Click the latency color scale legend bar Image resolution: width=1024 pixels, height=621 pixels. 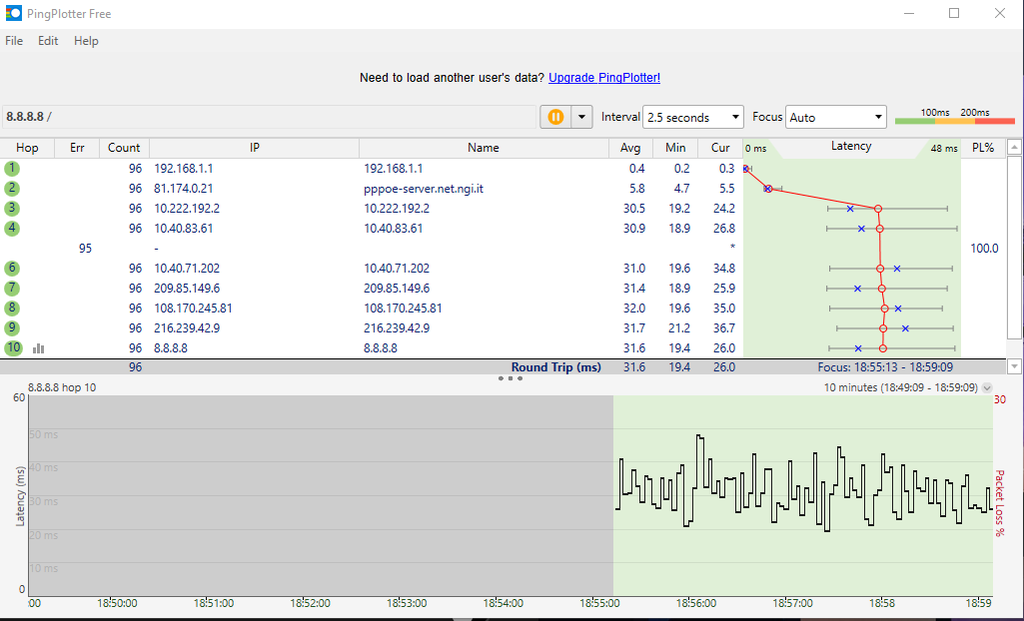[x=955, y=121]
